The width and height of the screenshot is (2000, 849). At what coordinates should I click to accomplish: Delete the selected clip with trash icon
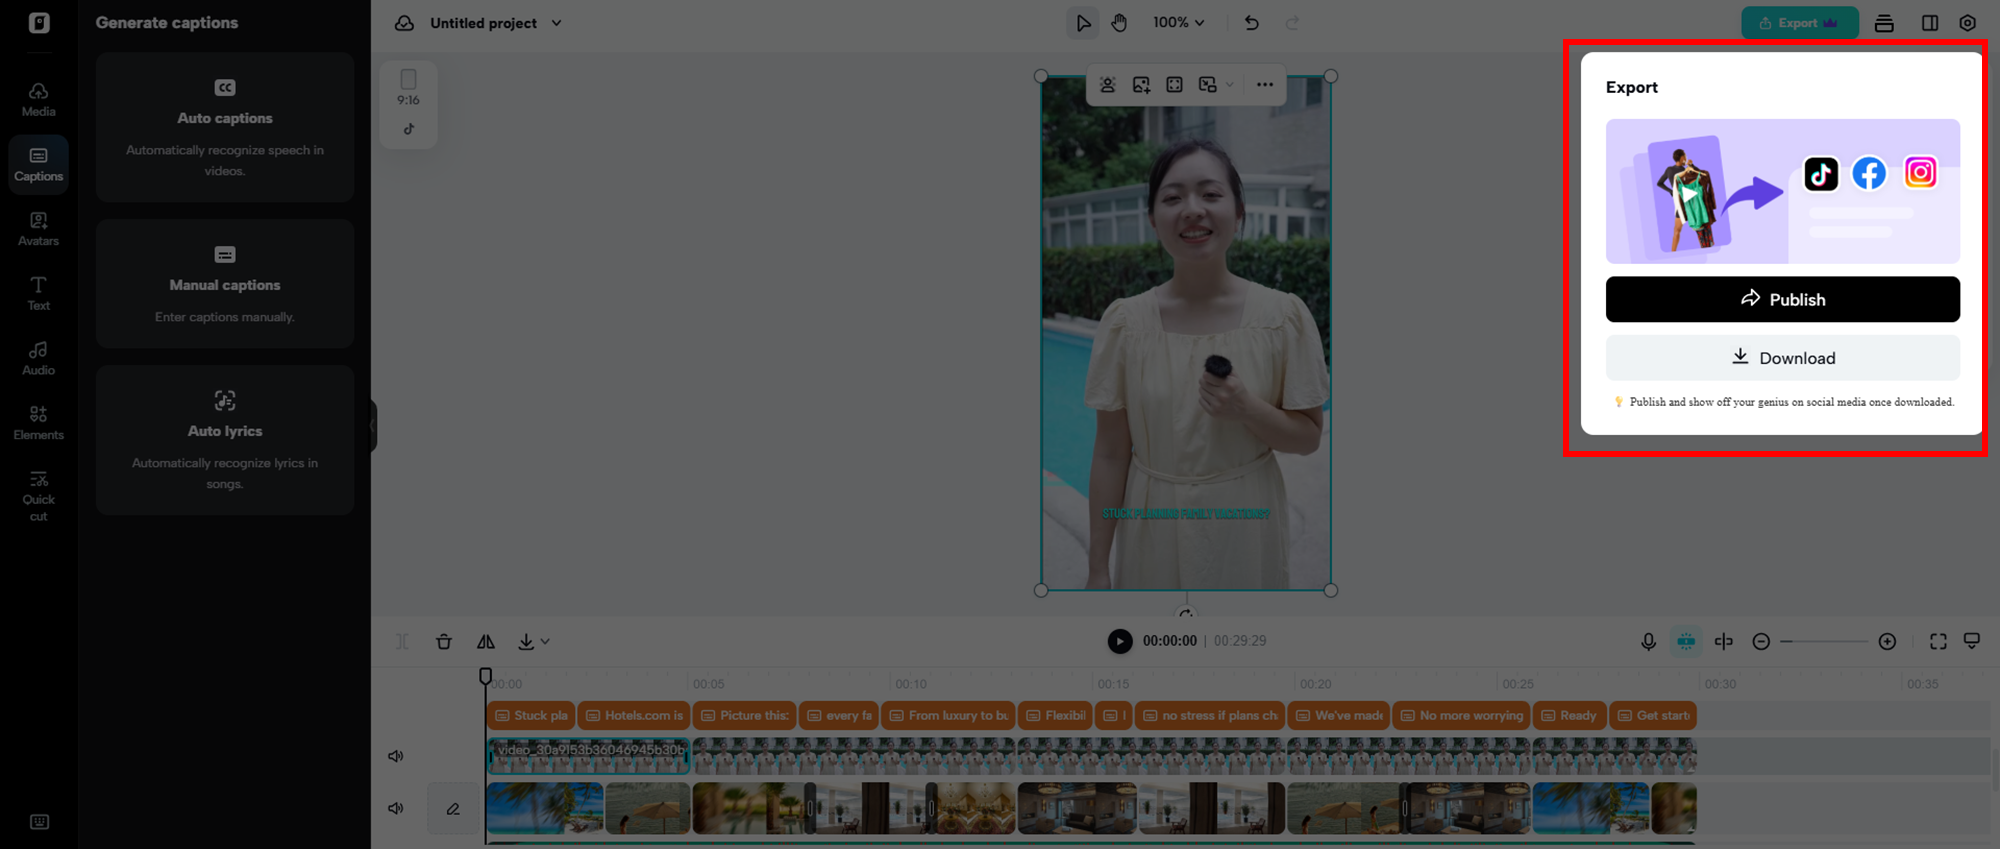(444, 642)
